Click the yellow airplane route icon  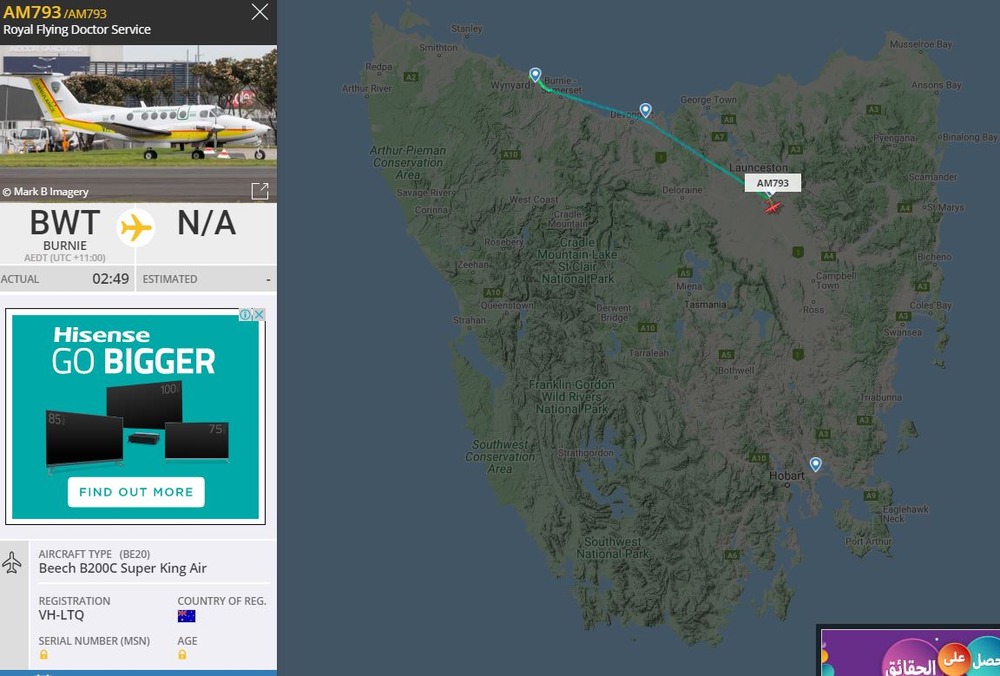tap(137, 228)
